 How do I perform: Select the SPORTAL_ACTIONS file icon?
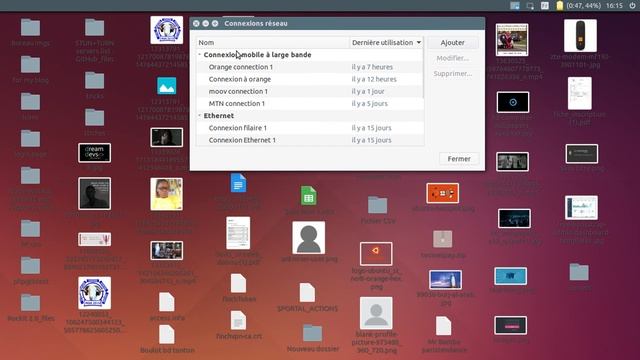(307, 292)
